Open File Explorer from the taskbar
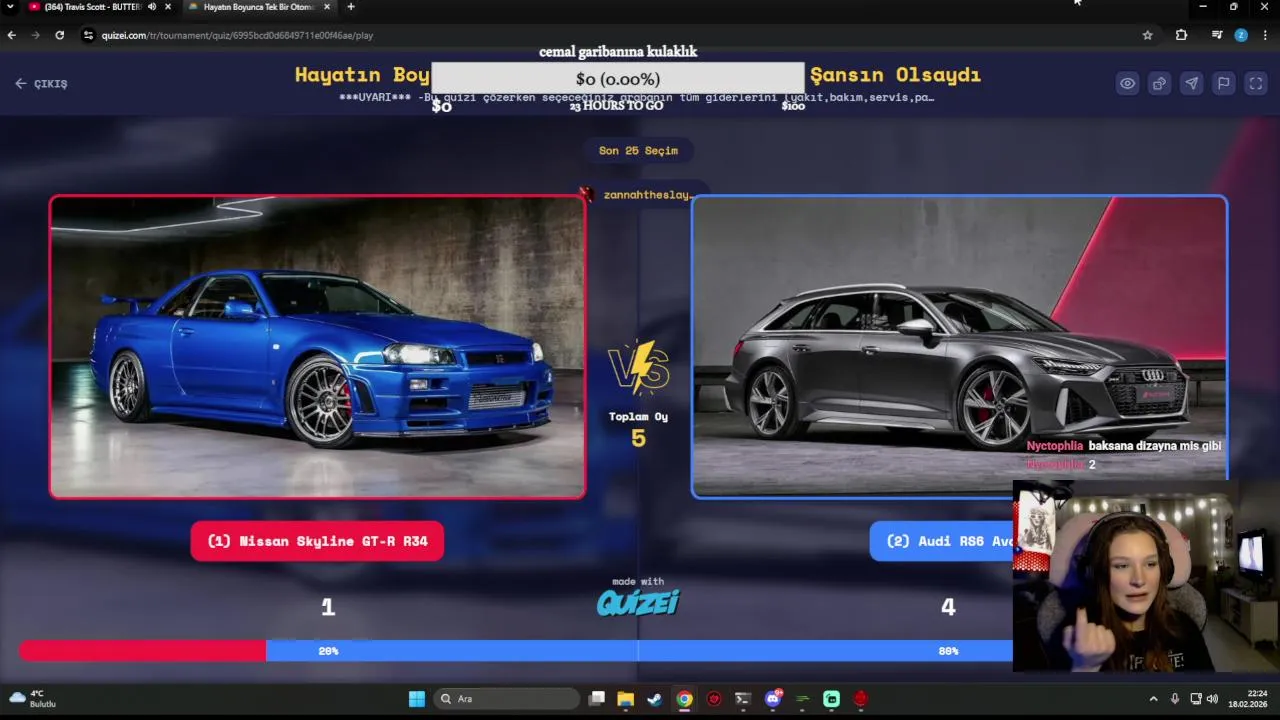1280x720 pixels. click(x=625, y=699)
